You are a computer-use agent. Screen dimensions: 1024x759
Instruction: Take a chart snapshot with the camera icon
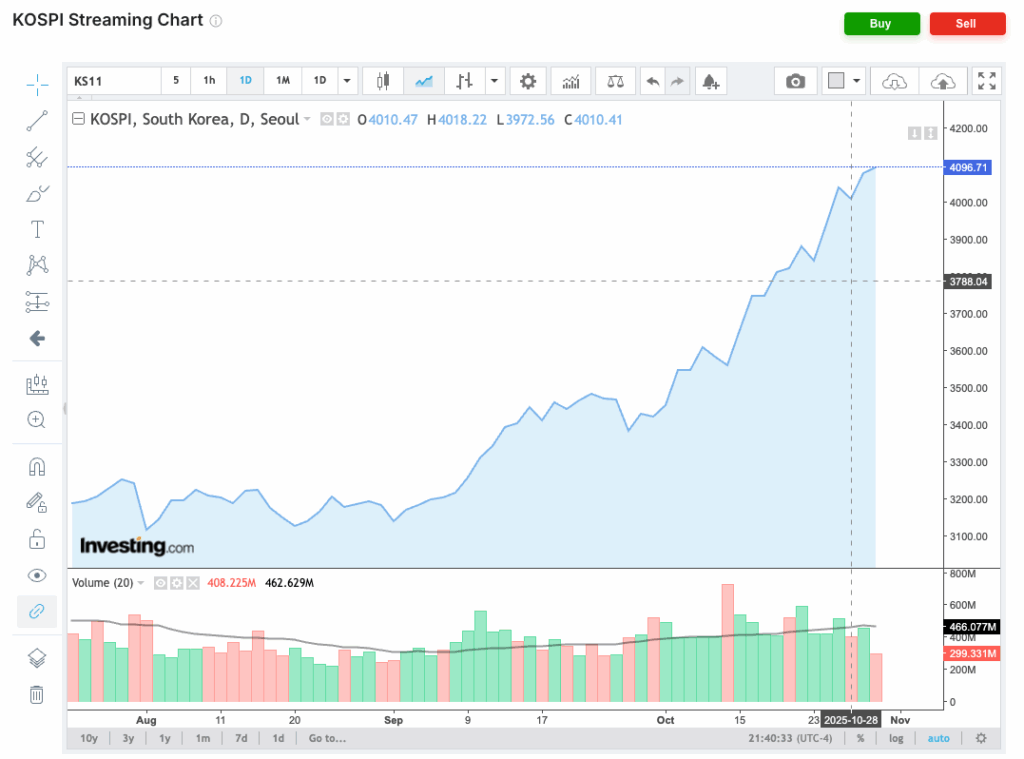point(795,81)
